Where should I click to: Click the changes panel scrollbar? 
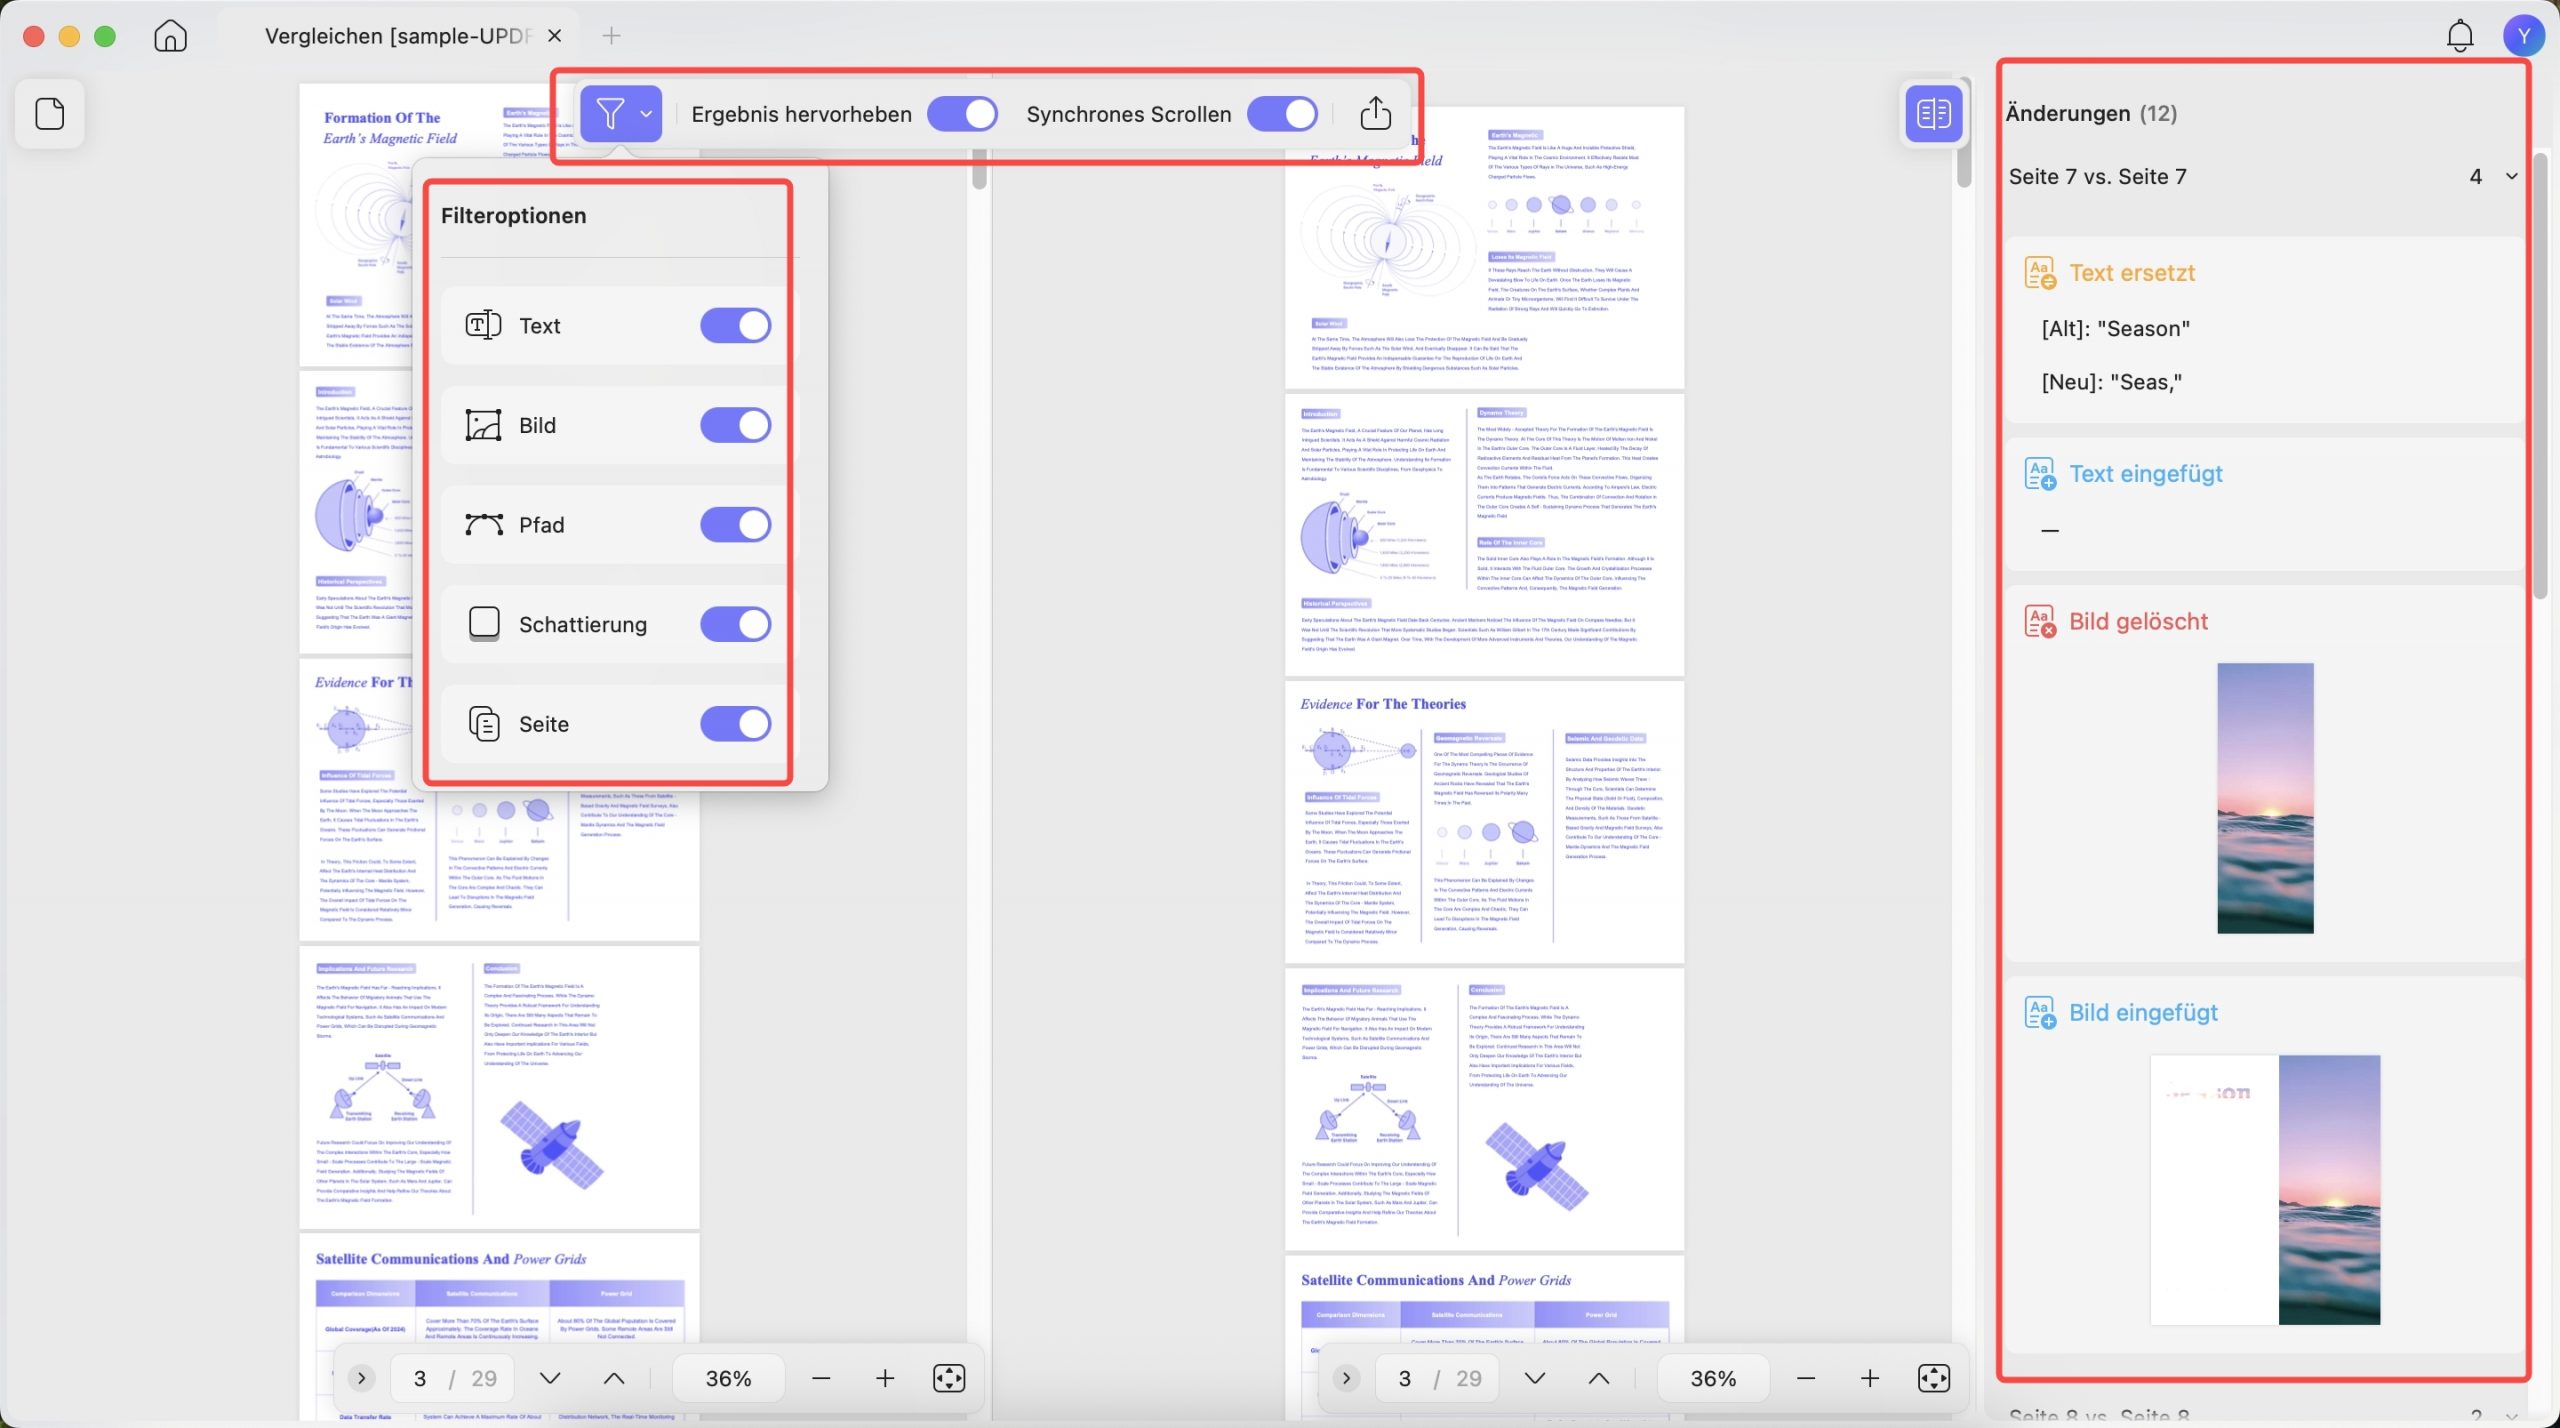coord(2541,375)
